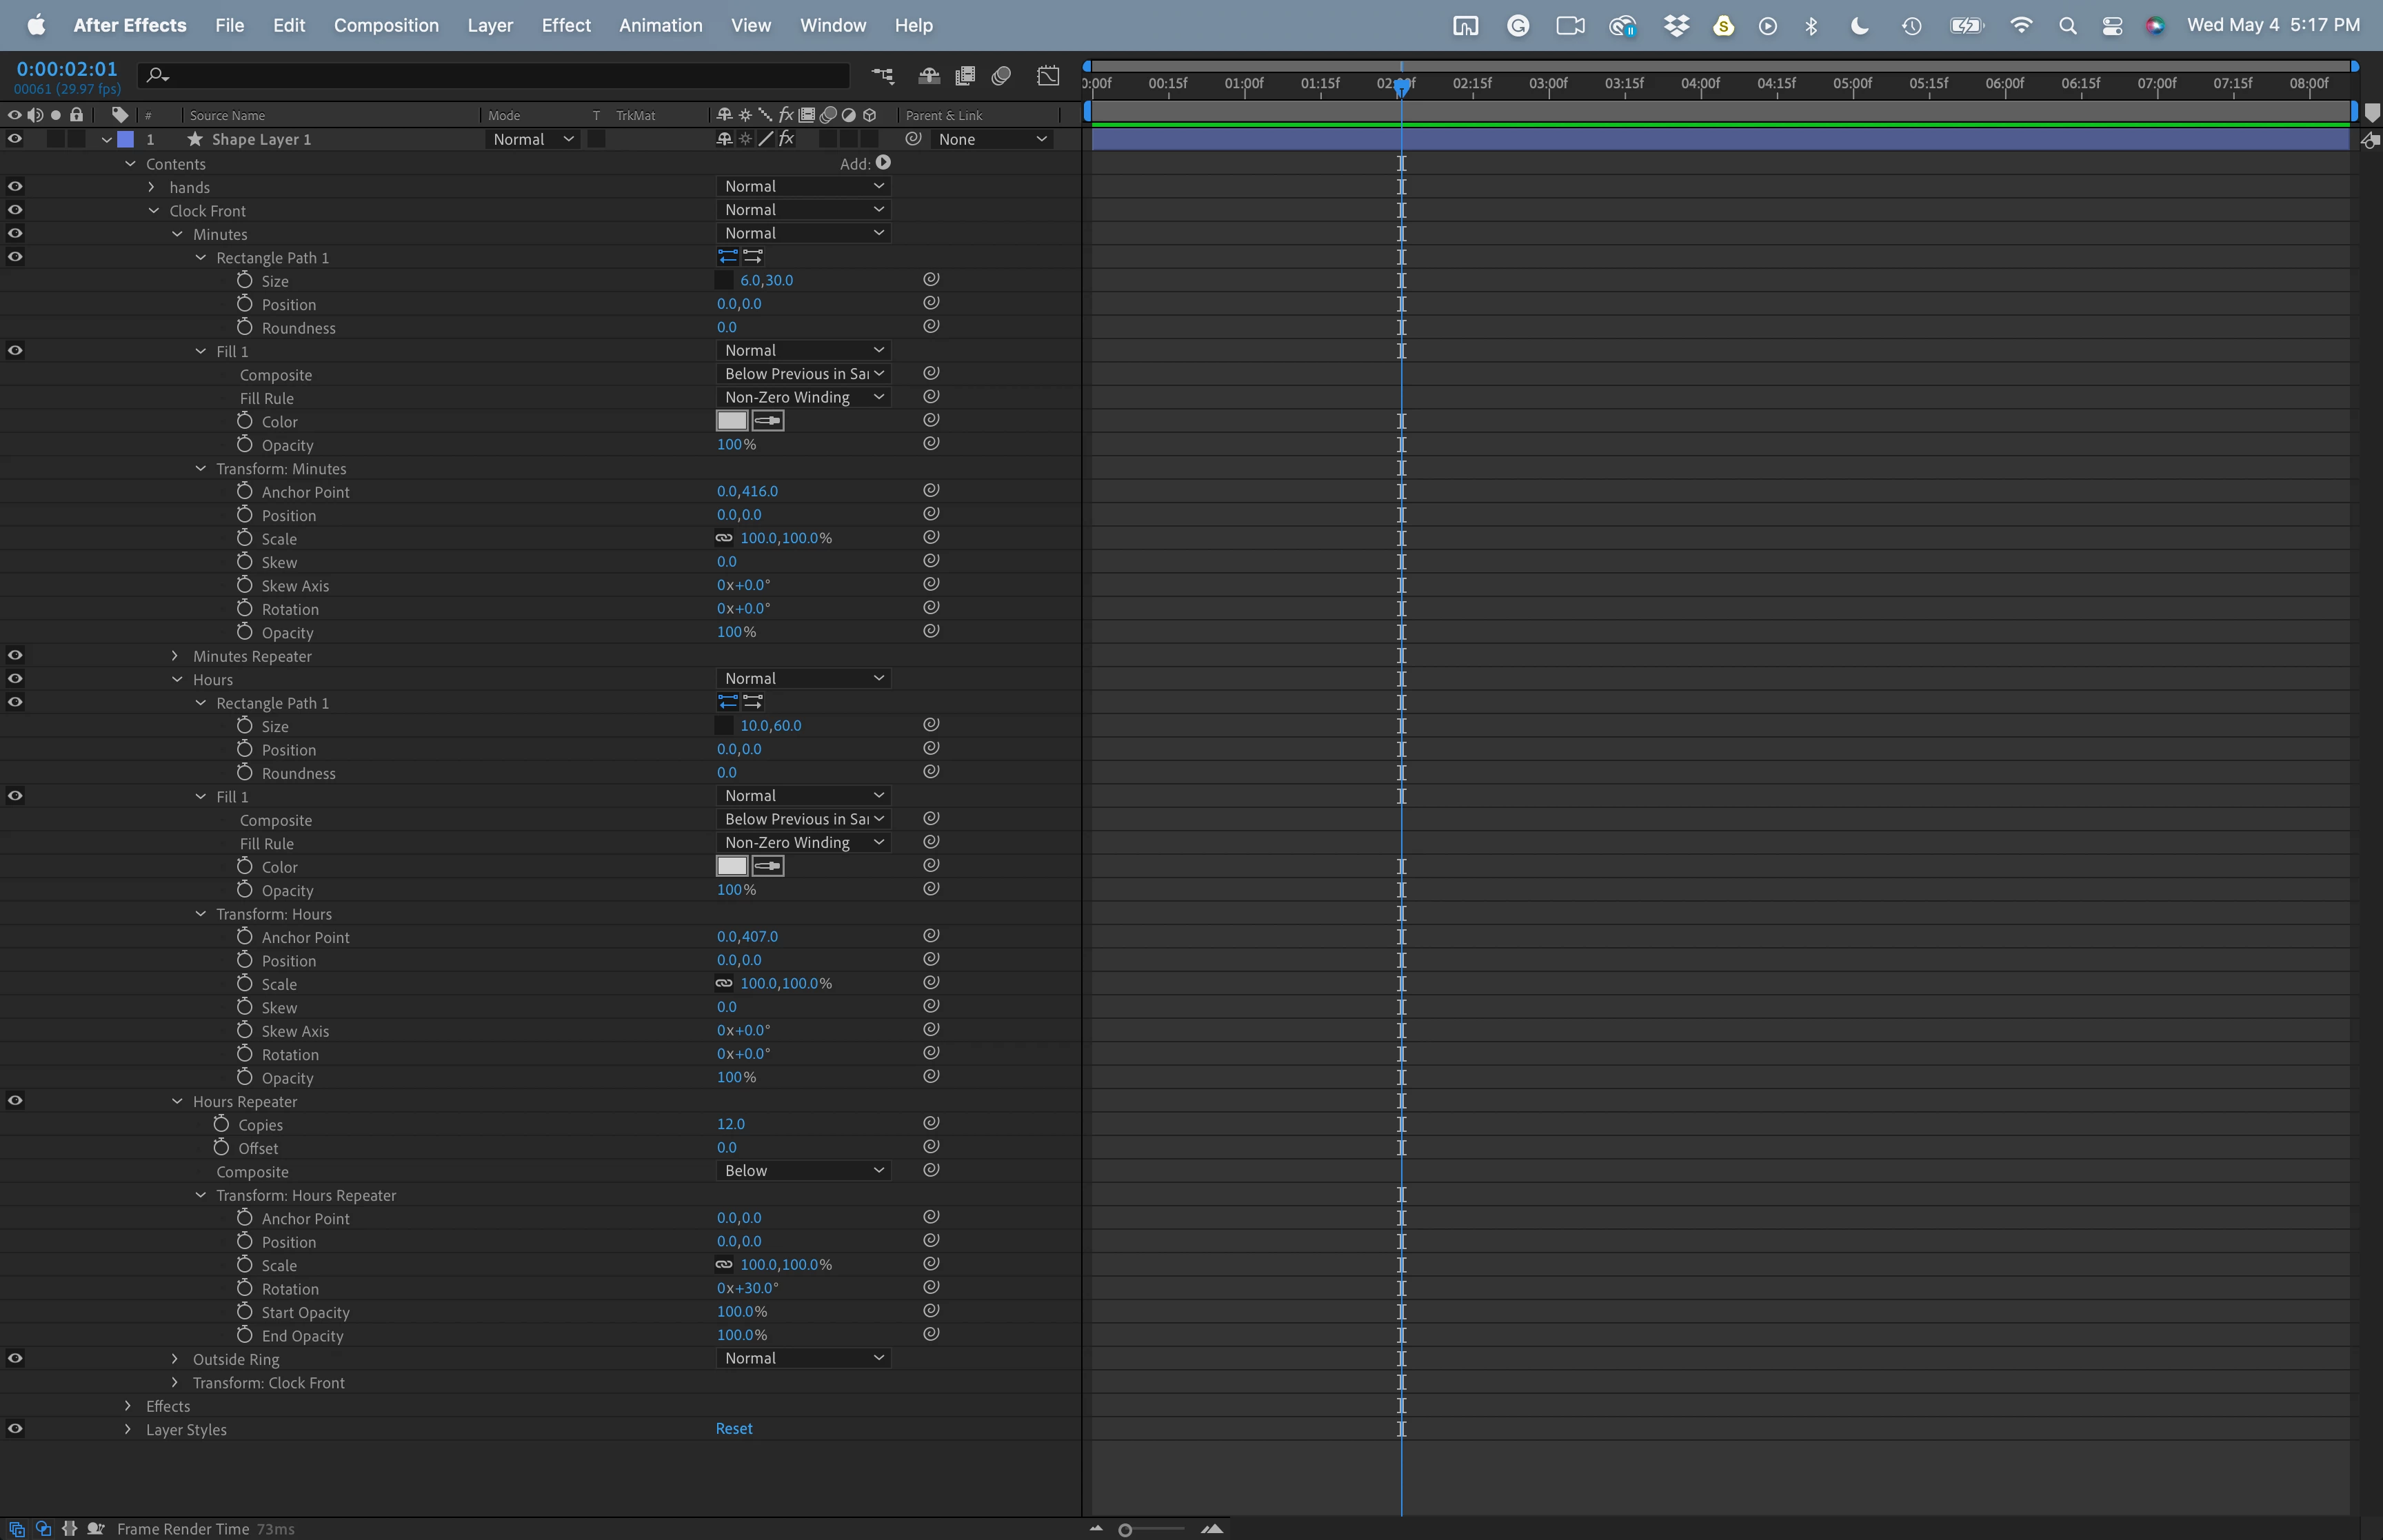This screenshot has height=1540, width=2383.
Task: Open the Parent & Link None dropdown
Action: tap(991, 139)
